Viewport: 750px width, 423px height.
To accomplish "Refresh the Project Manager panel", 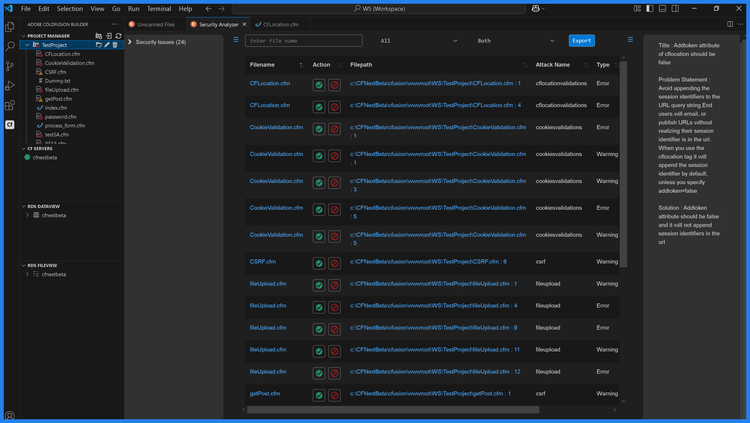I will [118, 36].
